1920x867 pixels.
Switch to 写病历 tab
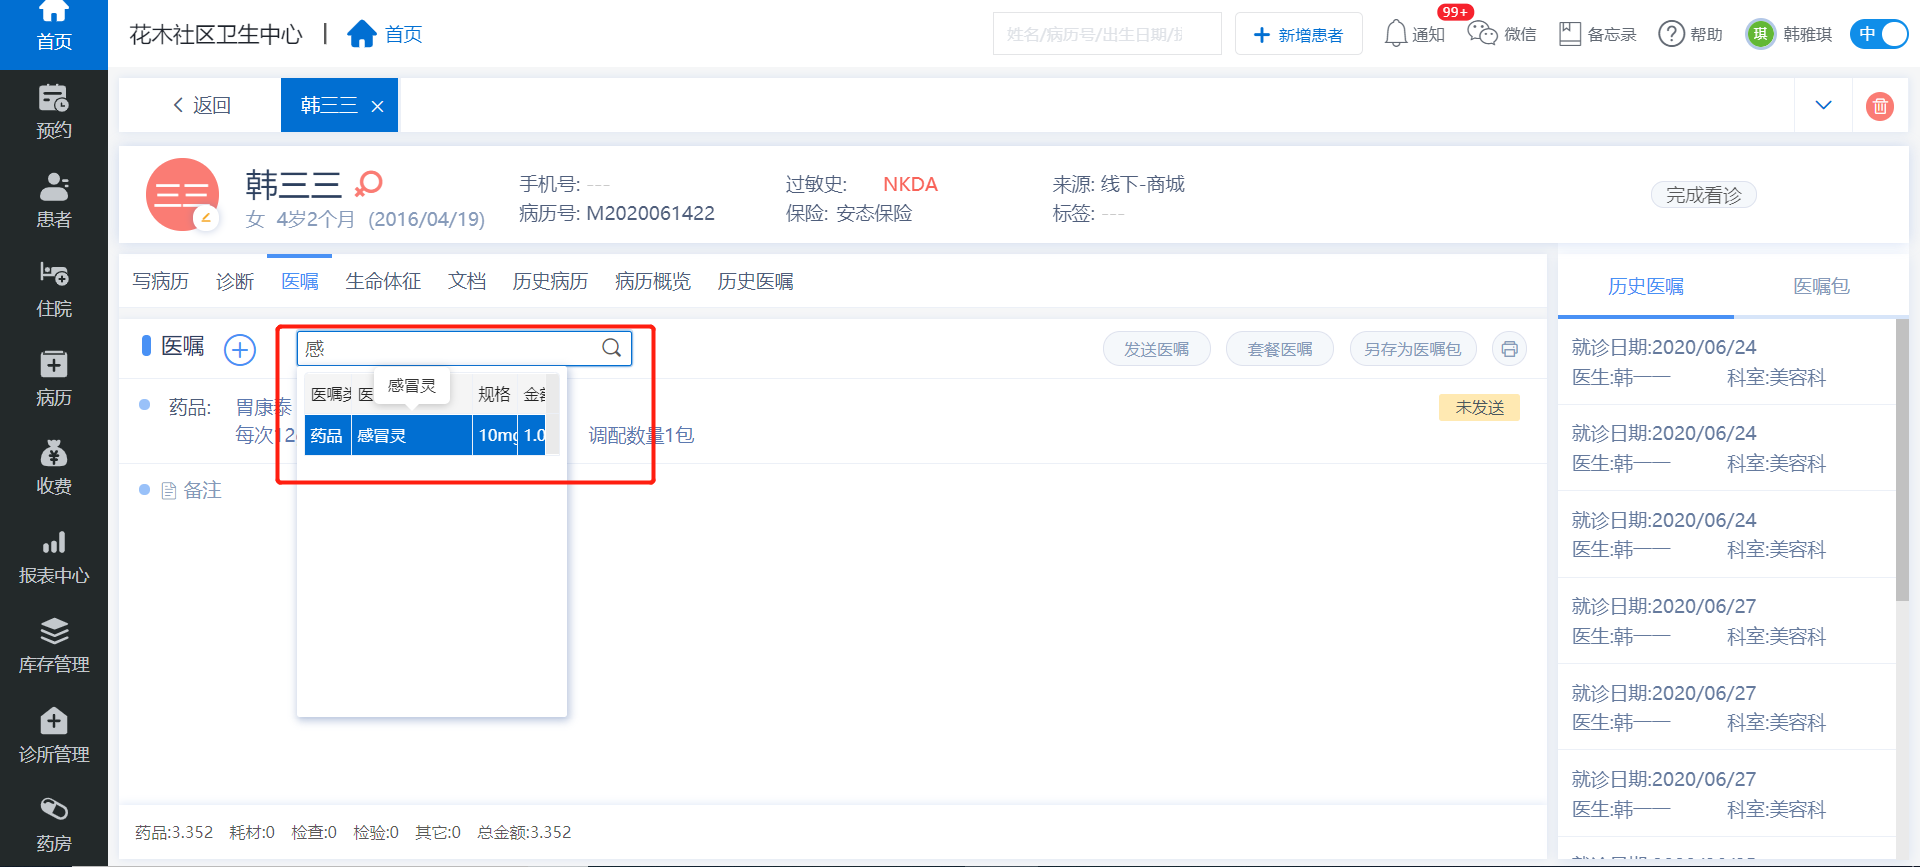click(x=160, y=281)
